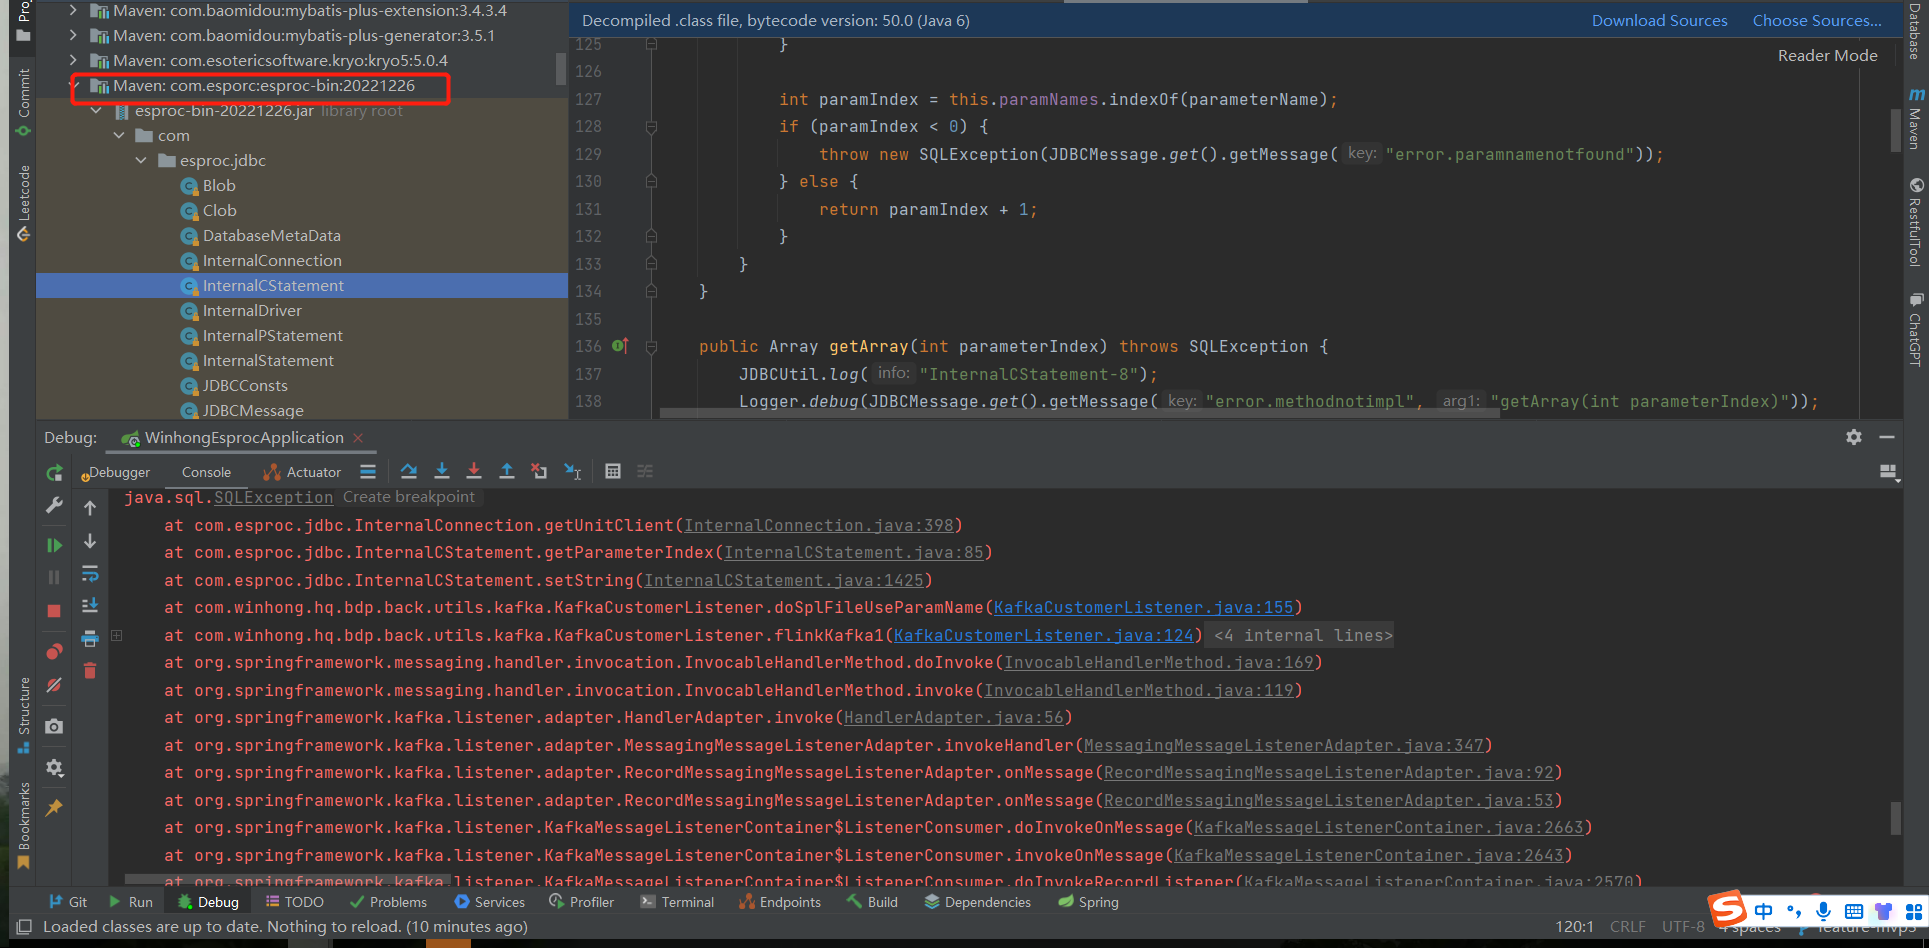
Task: Click the Step Out debugger icon
Action: [507, 471]
